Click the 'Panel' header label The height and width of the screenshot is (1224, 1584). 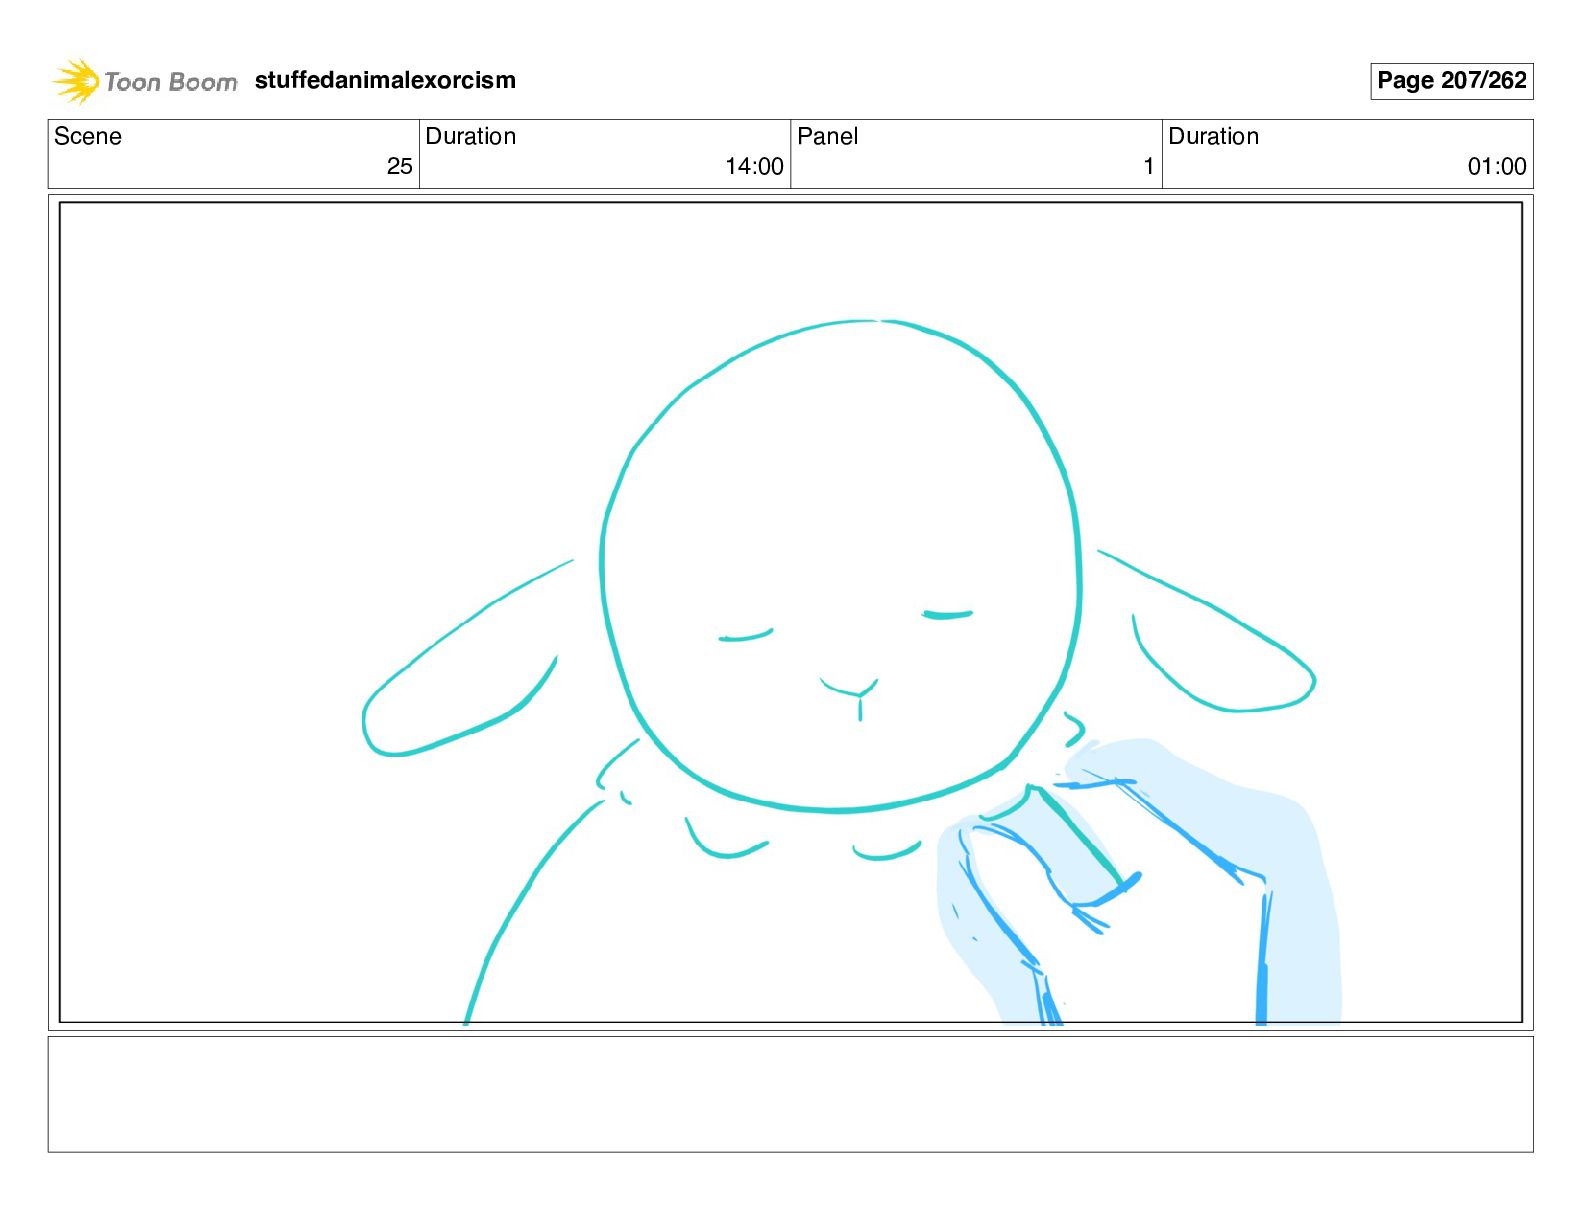(x=828, y=136)
